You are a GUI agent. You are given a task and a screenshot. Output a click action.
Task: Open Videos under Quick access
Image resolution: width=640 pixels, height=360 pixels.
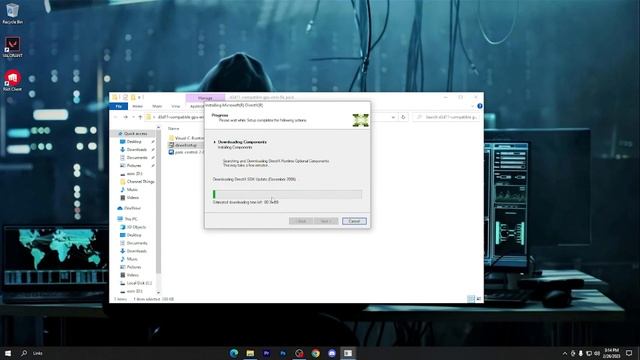click(x=133, y=198)
